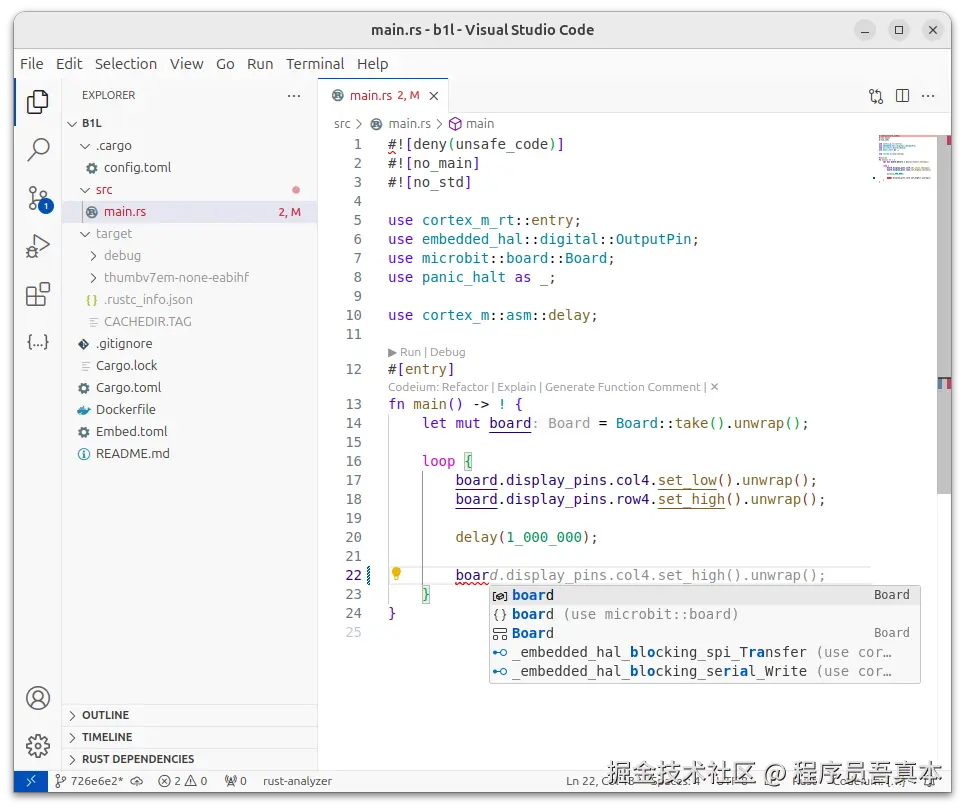The height and width of the screenshot is (809, 965).
Task: Click the Rust file icon in breadcrumb main.rs
Action: (x=376, y=124)
